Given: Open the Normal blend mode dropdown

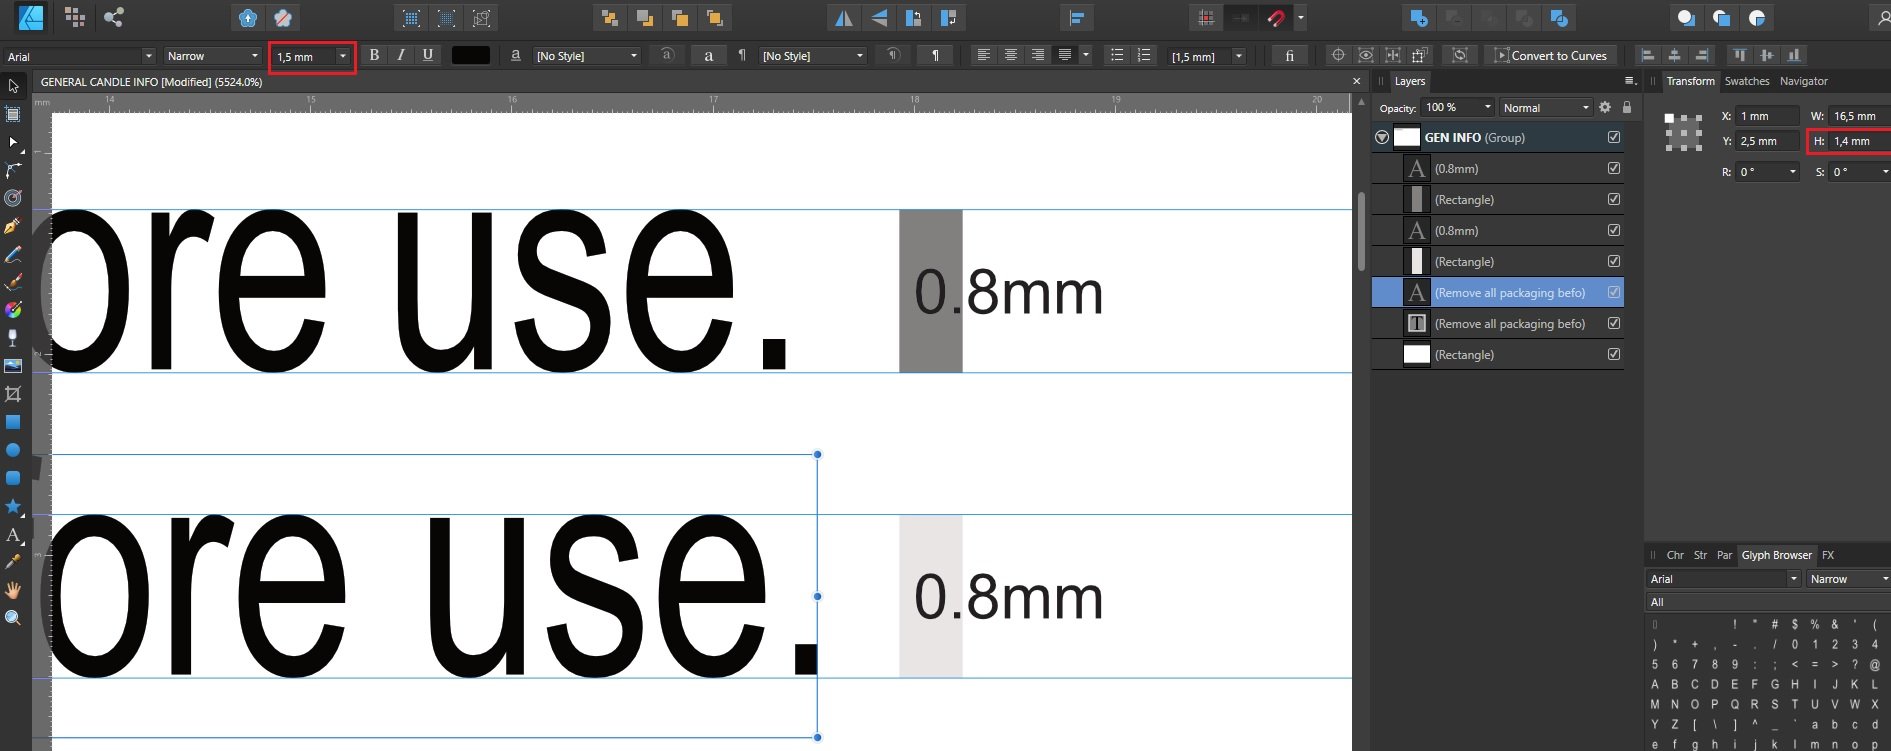Looking at the screenshot, I should pyautogui.click(x=1546, y=107).
